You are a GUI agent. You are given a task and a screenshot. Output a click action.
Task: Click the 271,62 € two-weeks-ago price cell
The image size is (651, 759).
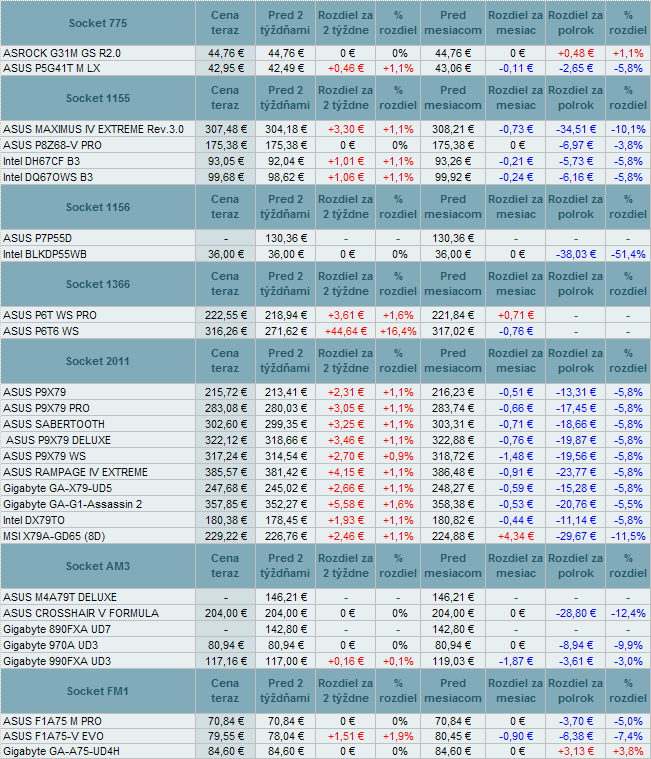(286, 331)
